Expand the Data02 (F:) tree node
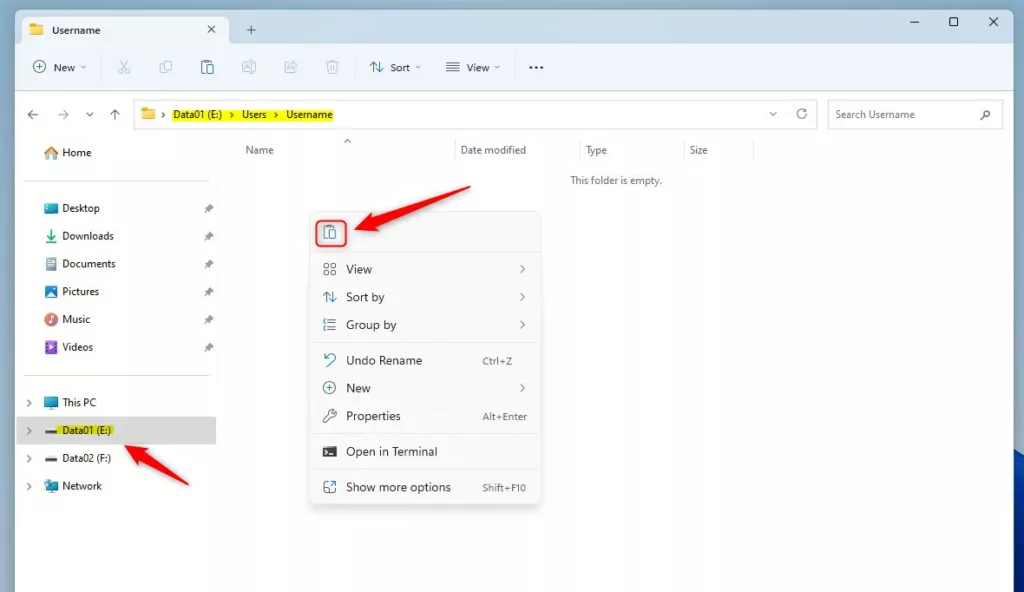The image size is (1024, 592). (29, 458)
